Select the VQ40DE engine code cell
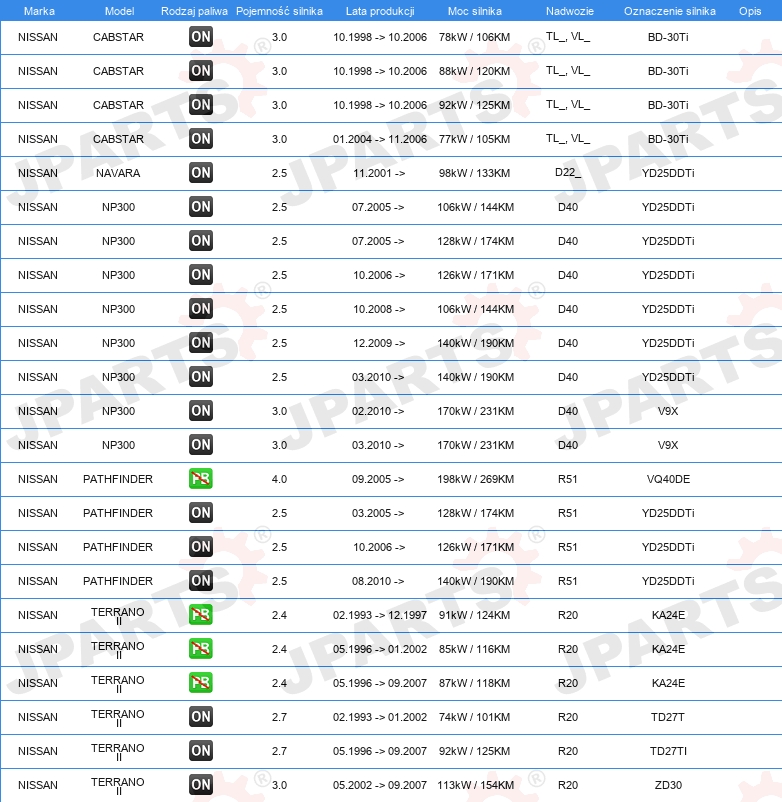 coord(668,479)
